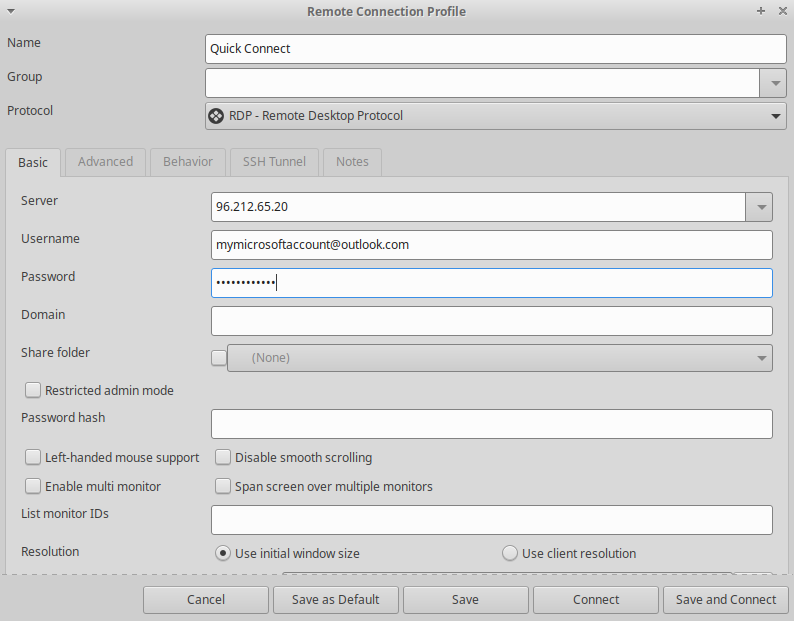Screen dimensions: 794x621
Task: Close the Remote Connection Profile window
Action: pyautogui.click(x=780, y=11)
